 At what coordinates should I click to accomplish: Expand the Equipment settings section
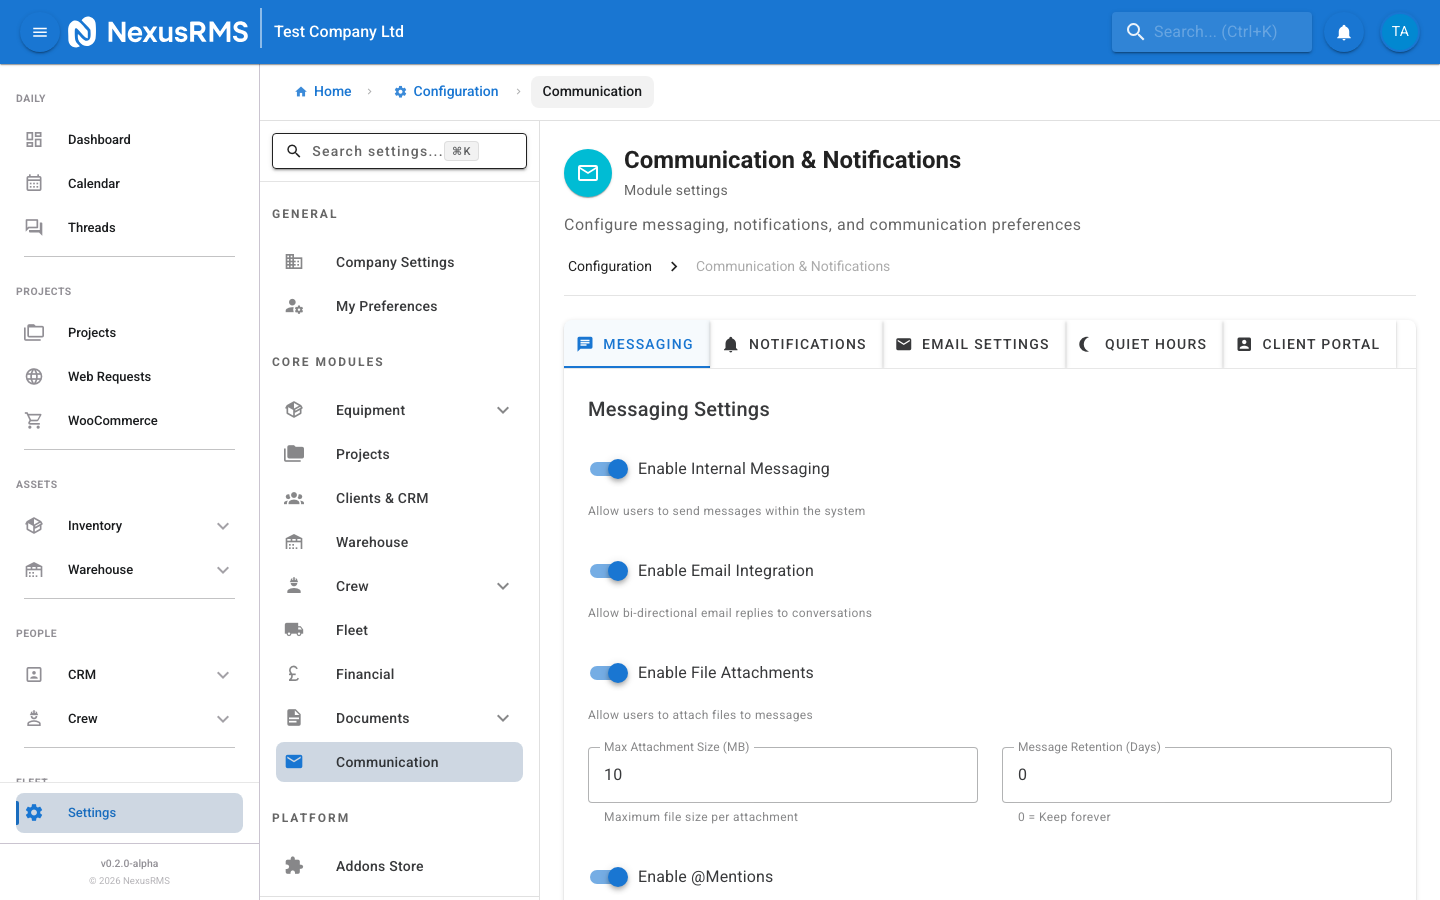503,410
